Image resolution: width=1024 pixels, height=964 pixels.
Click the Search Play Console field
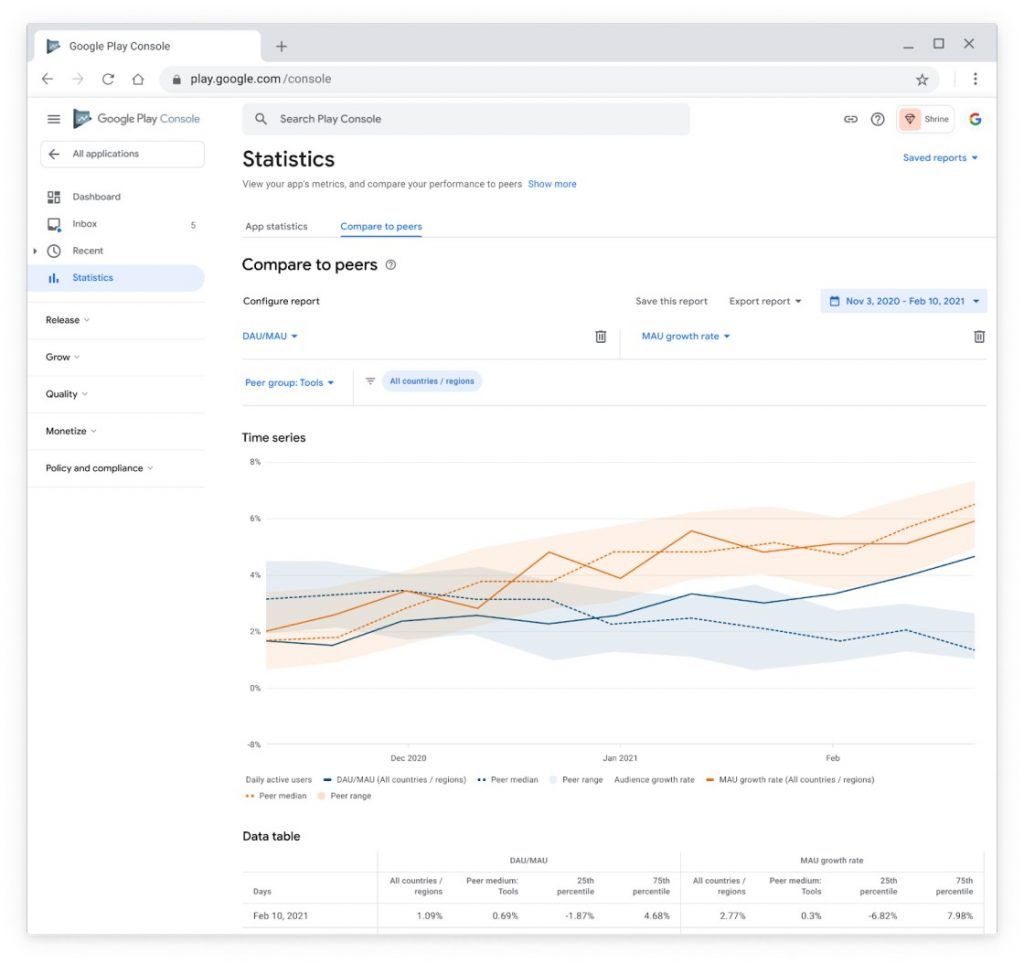pyautogui.click(x=466, y=120)
